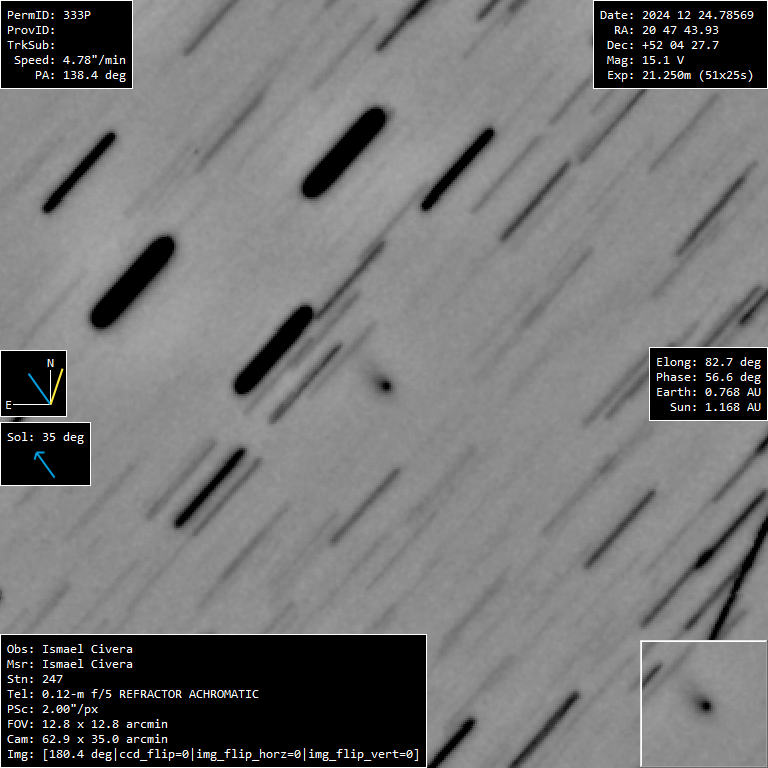The width and height of the screenshot is (768, 768).
Task: Click the 'Stn: 247' text
Action: pyautogui.click(x=35, y=679)
